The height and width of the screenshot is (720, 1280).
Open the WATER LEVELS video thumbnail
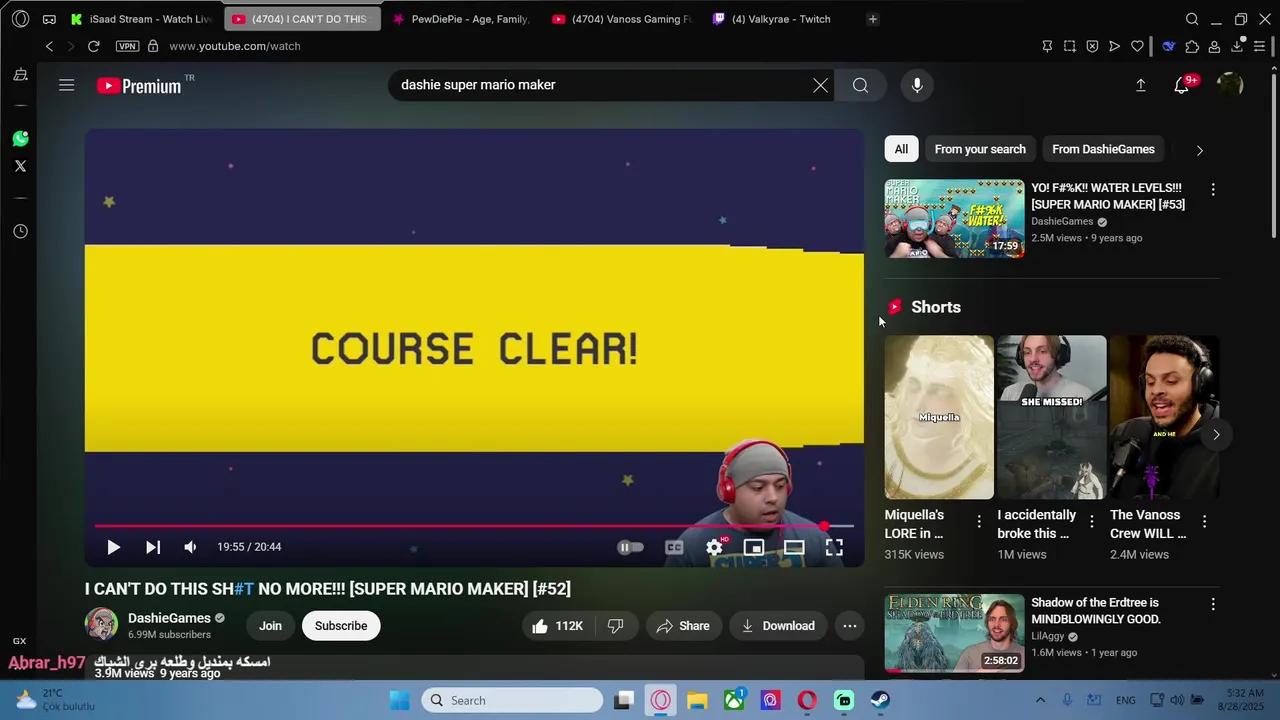tap(954, 218)
